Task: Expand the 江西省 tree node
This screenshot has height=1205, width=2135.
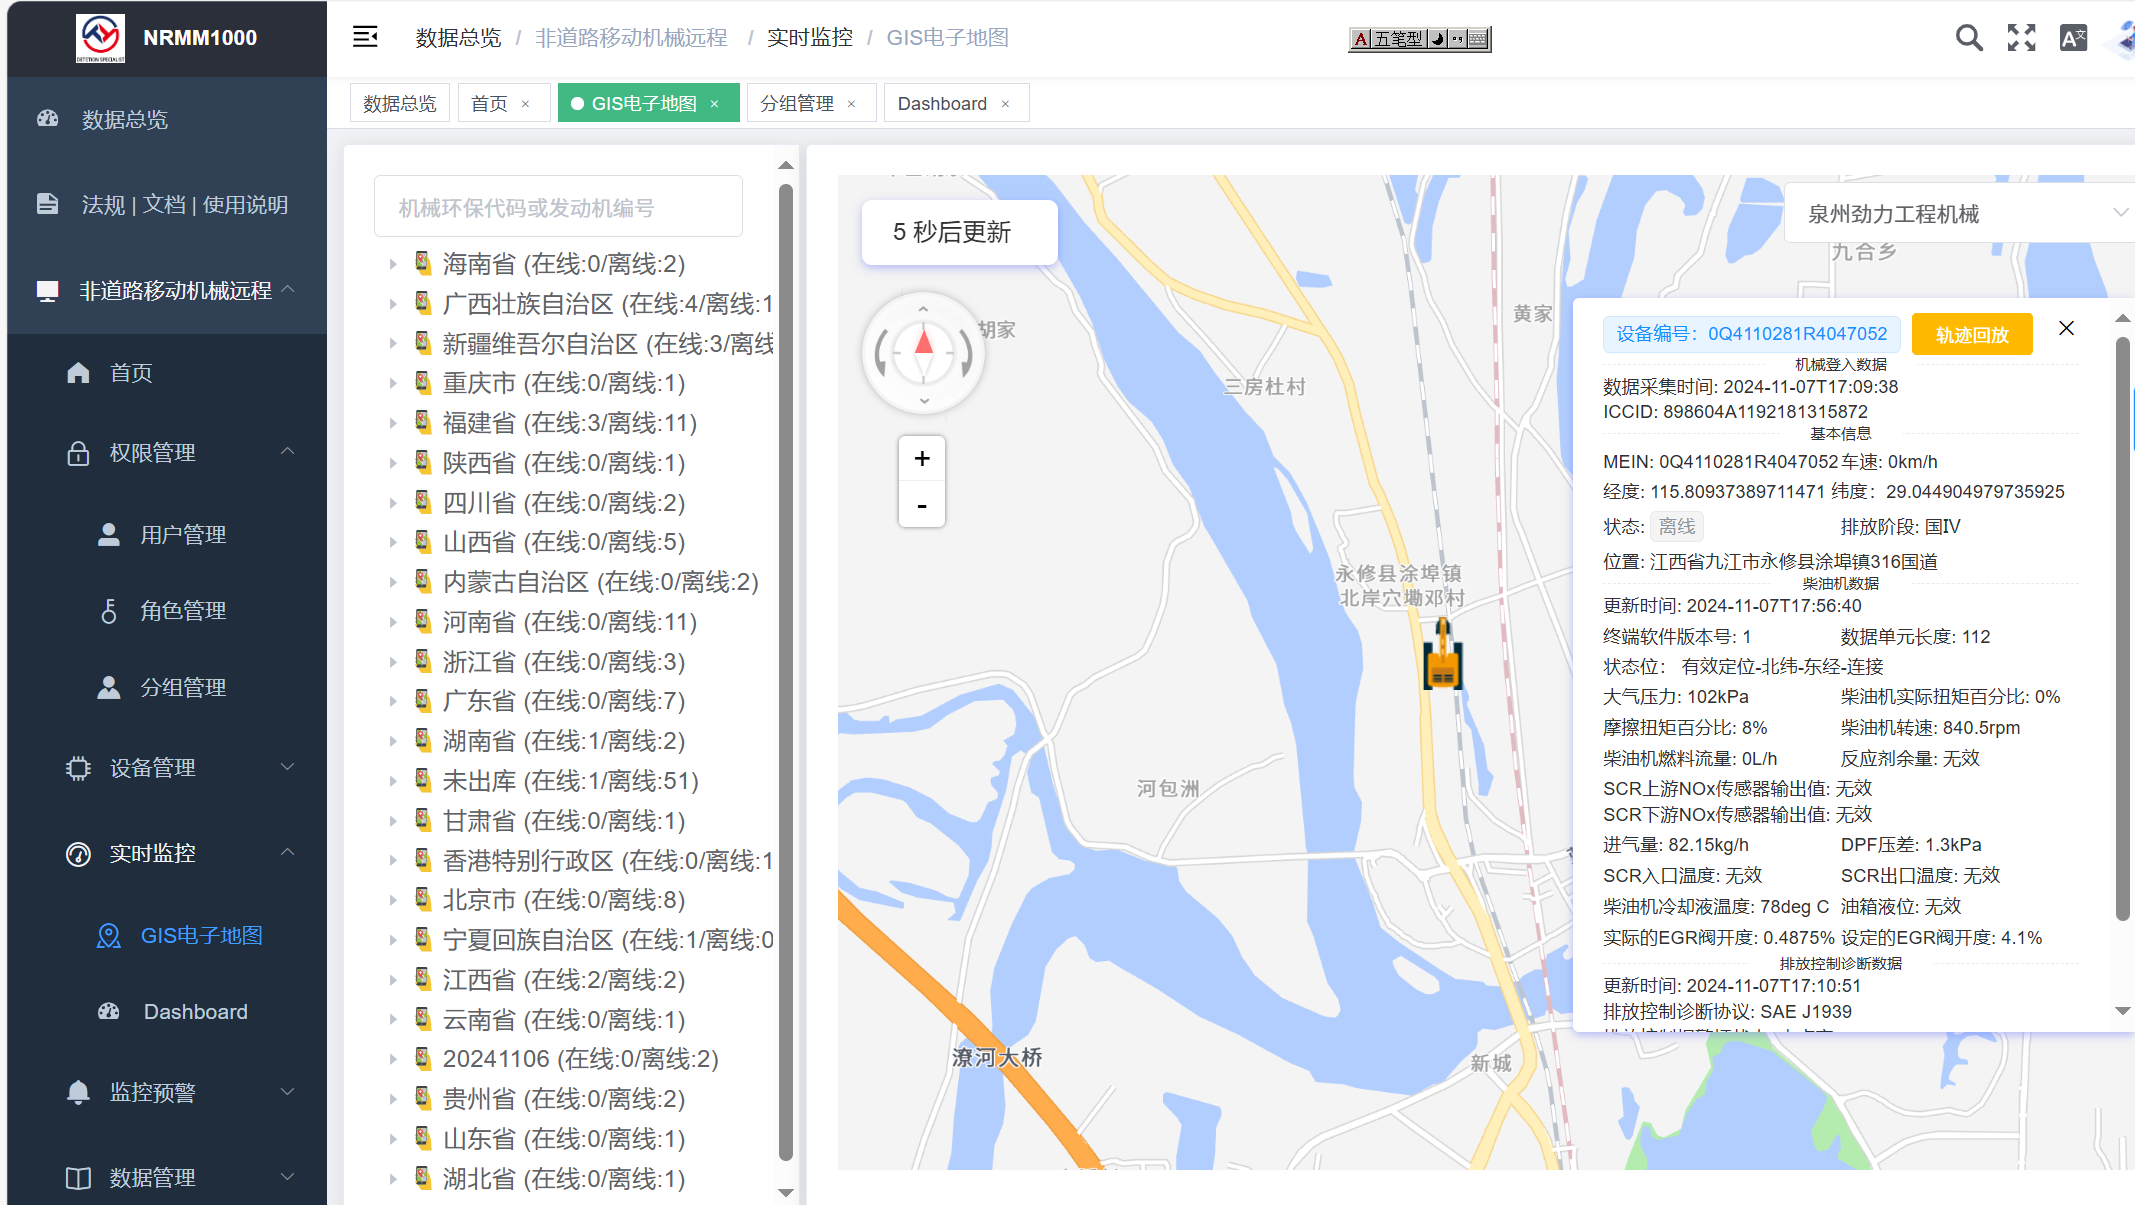Action: tap(393, 980)
